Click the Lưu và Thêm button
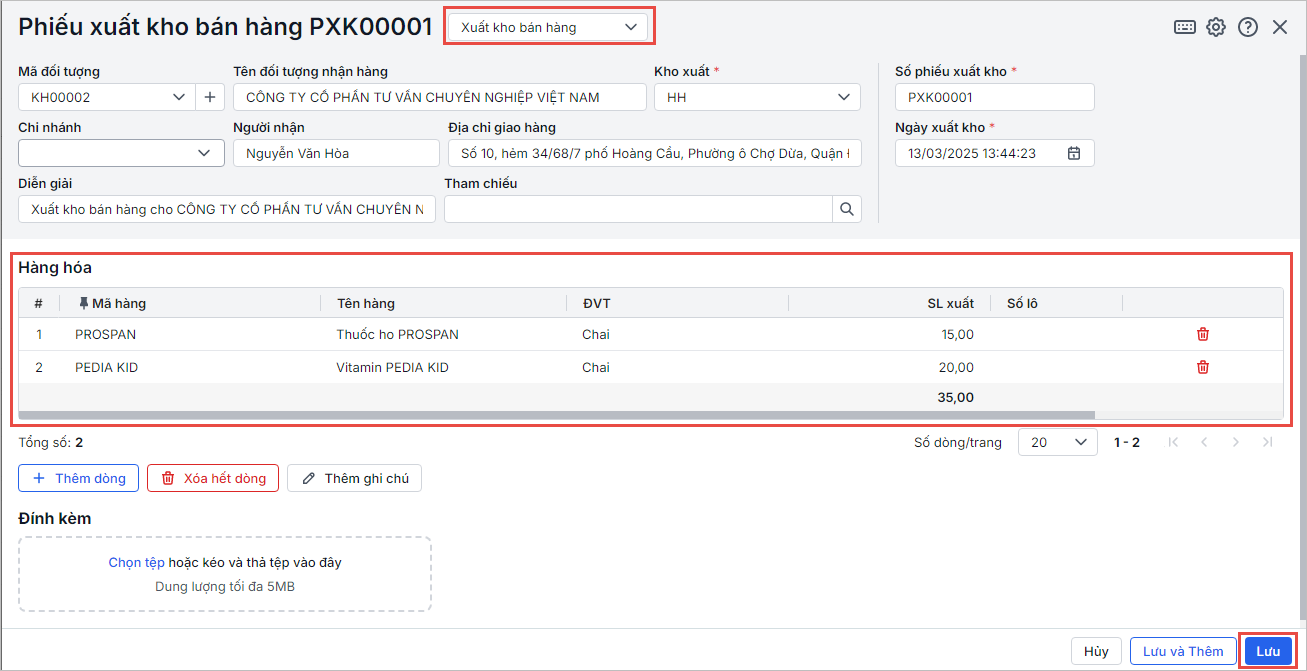Screen dimensions: 1307x671 pyautogui.click(x=1183, y=651)
